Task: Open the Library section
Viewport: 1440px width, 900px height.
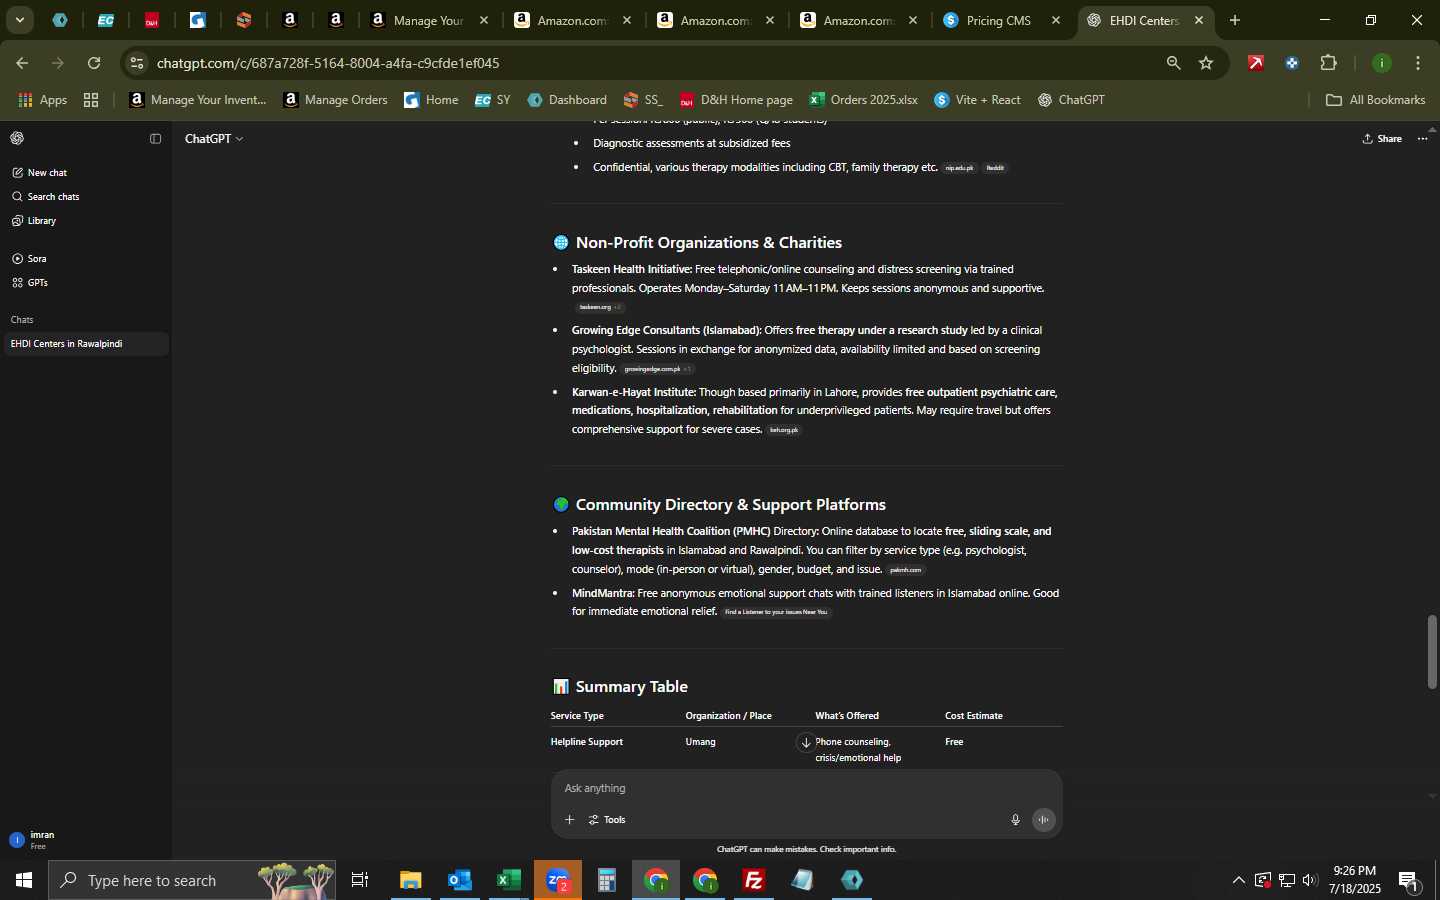Action: [41, 220]
